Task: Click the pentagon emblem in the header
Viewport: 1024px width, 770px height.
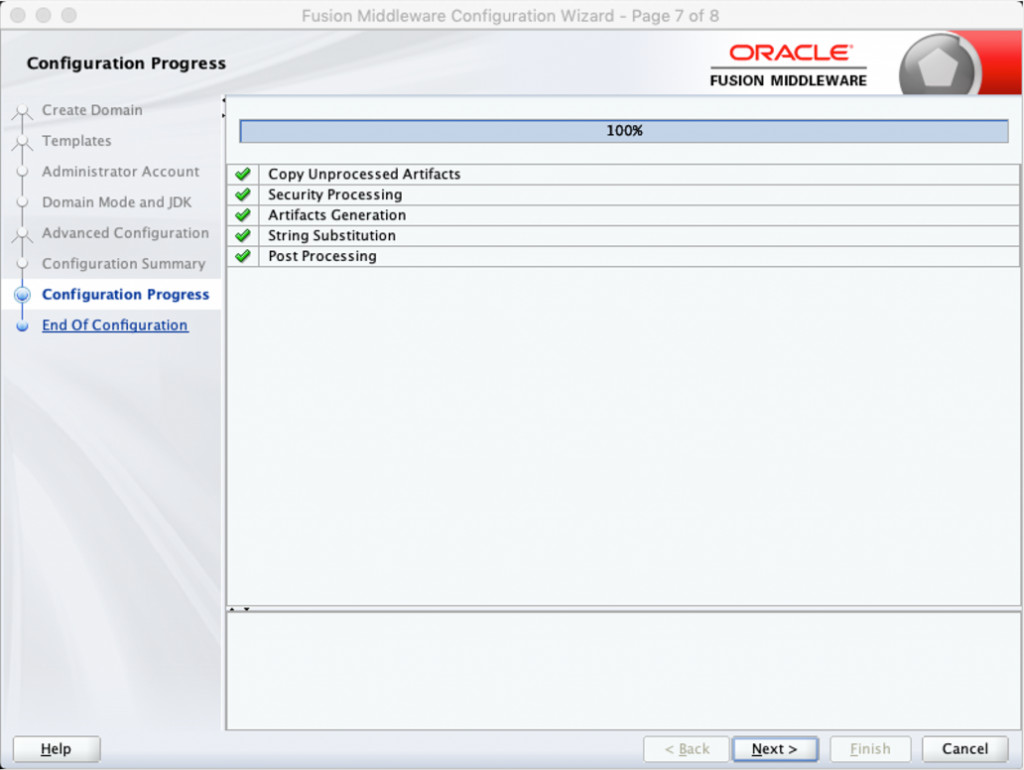Action: click(938, 67)
